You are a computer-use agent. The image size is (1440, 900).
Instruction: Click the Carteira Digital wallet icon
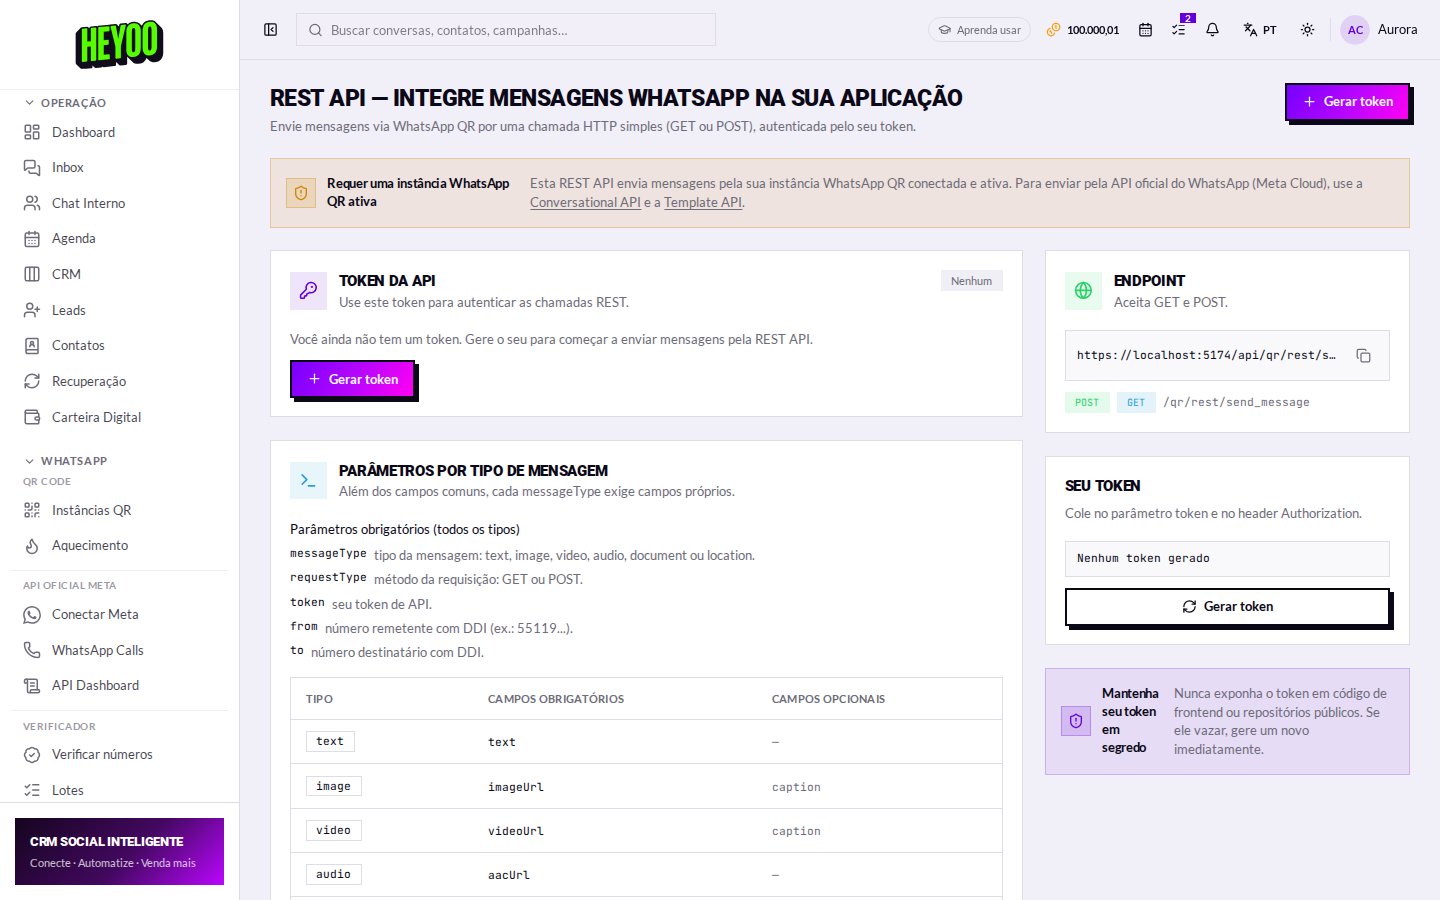pyautogui.click(x=32, y=417)
